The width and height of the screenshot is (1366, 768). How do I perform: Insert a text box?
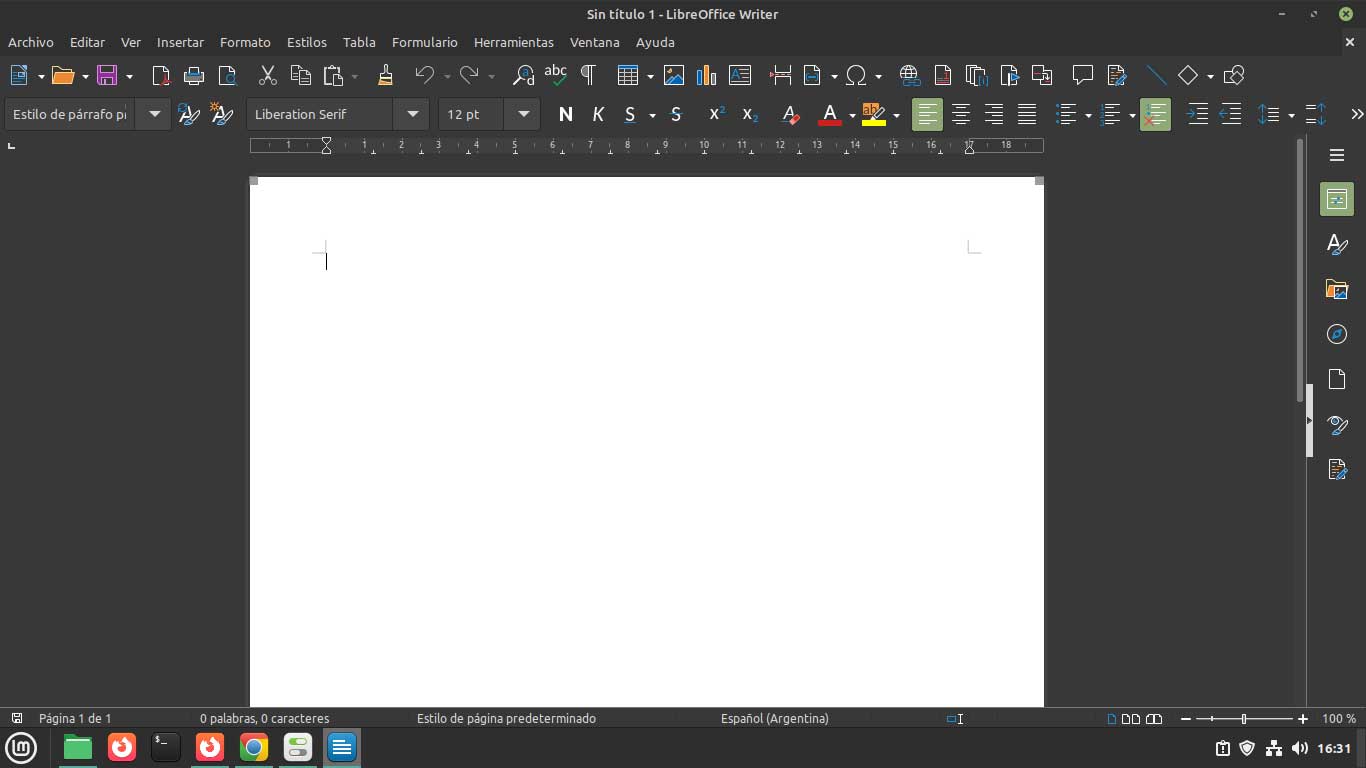(x=740, y=75)
